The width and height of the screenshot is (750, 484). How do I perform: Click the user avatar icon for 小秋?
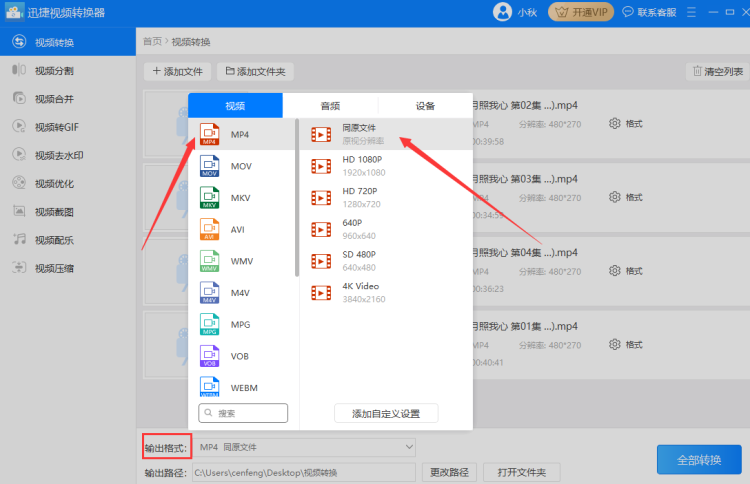(502, 12)
